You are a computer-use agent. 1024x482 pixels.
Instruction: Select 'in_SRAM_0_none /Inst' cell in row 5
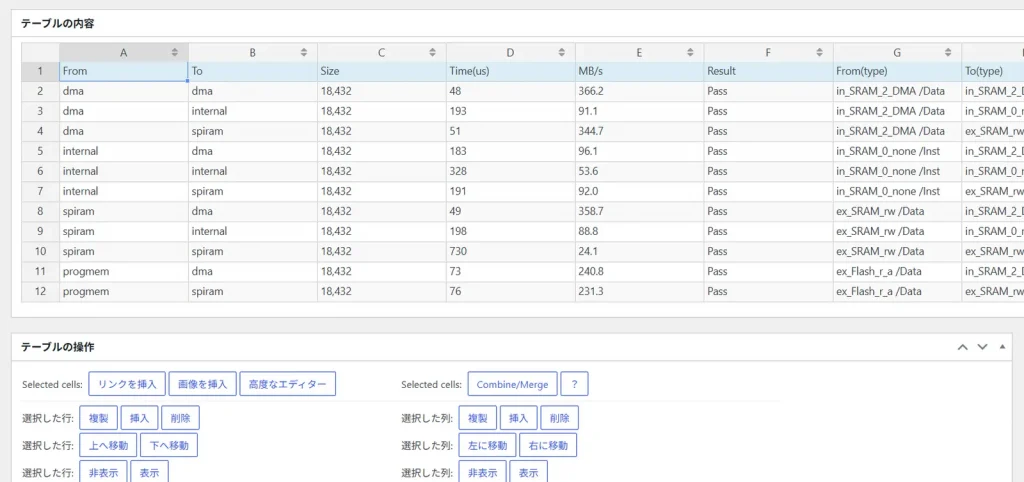[x=897, y=152]
